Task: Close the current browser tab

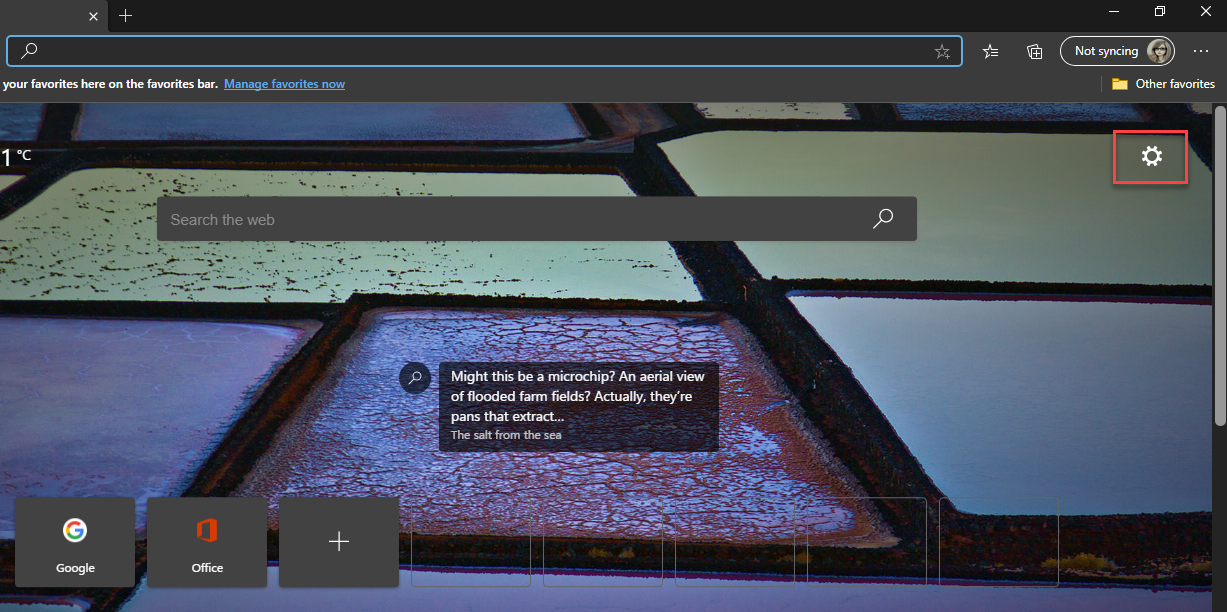Action: tap(94, 16)
